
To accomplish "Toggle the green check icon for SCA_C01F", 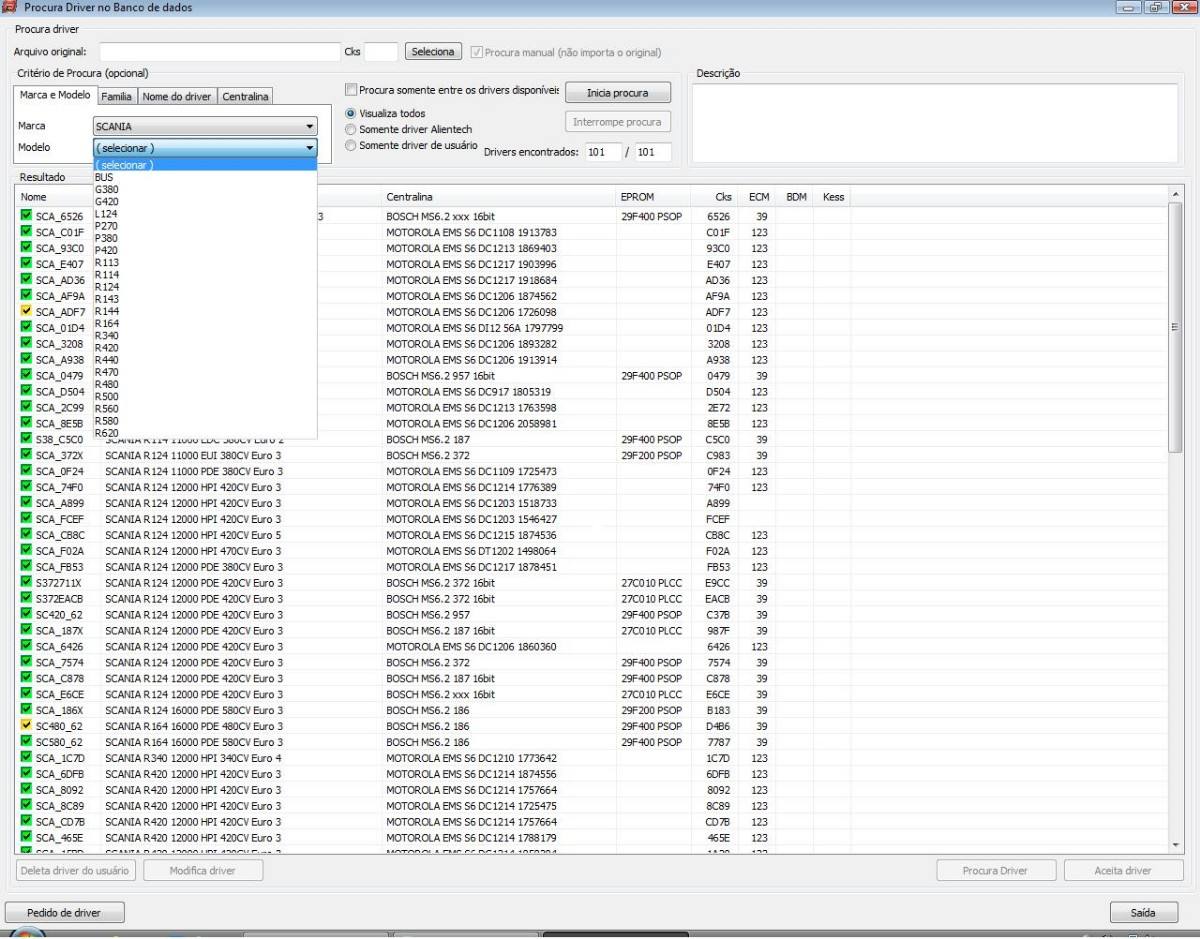I will click(x=26, y=232).
